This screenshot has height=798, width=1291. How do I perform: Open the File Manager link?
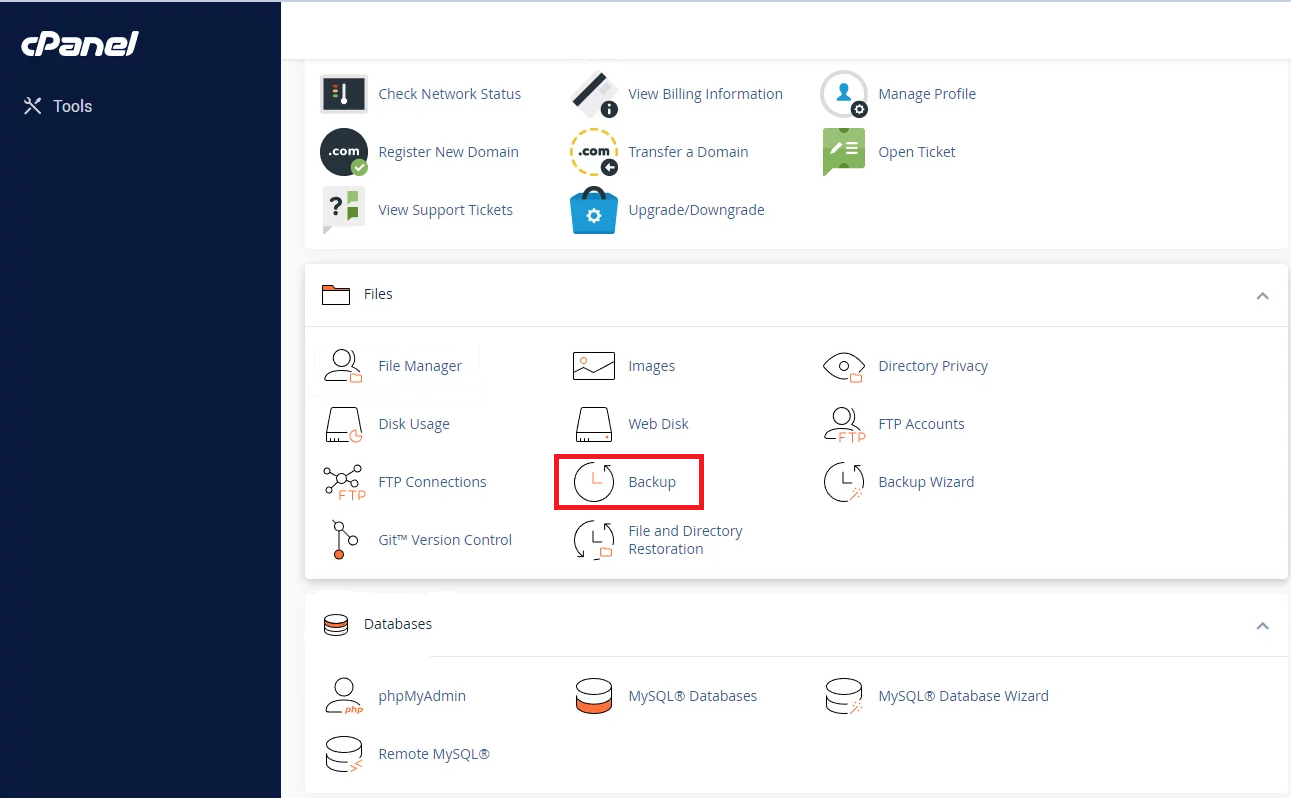tap(420, 366)
